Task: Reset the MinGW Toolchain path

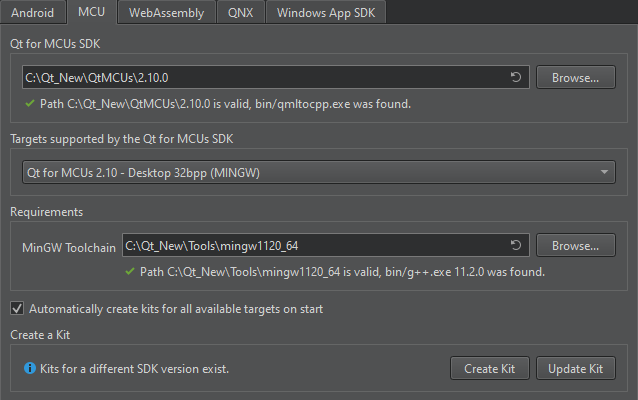Action: (516, 245)
